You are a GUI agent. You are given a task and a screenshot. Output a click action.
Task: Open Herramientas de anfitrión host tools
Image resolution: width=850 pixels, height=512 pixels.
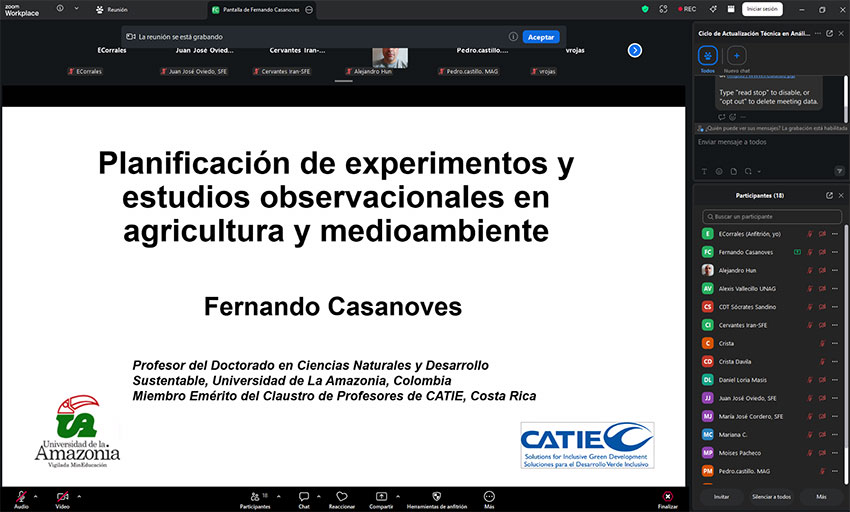pyautogui.click(x=436, y=496)
